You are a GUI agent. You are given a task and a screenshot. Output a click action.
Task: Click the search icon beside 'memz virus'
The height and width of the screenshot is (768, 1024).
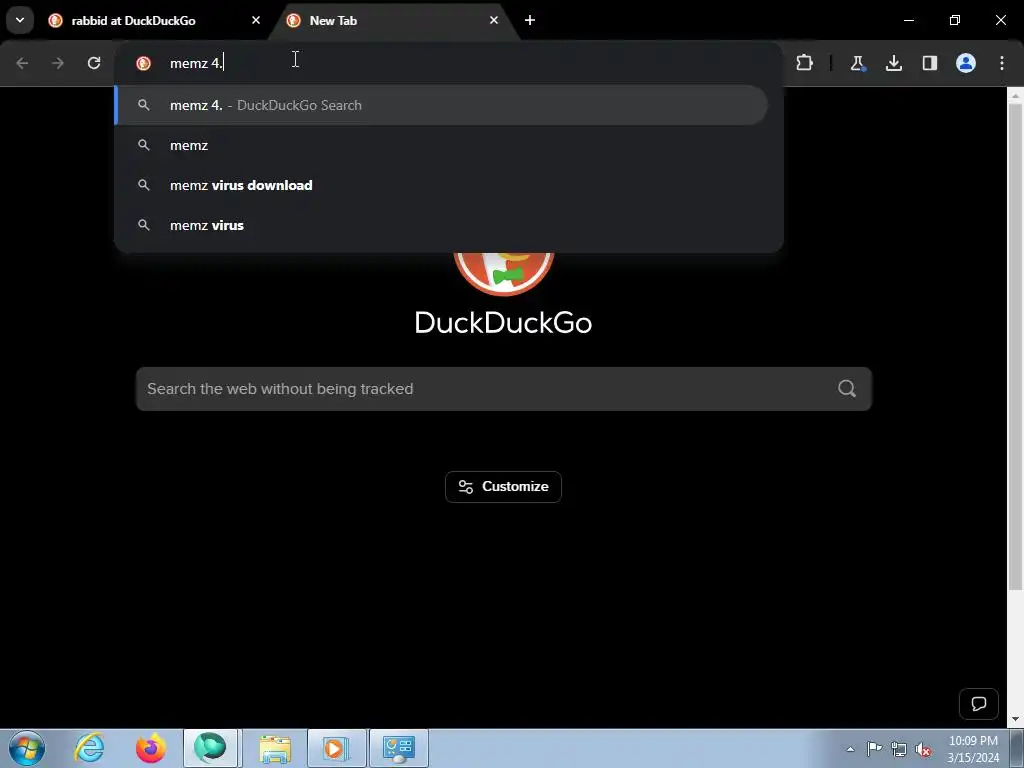144,225
